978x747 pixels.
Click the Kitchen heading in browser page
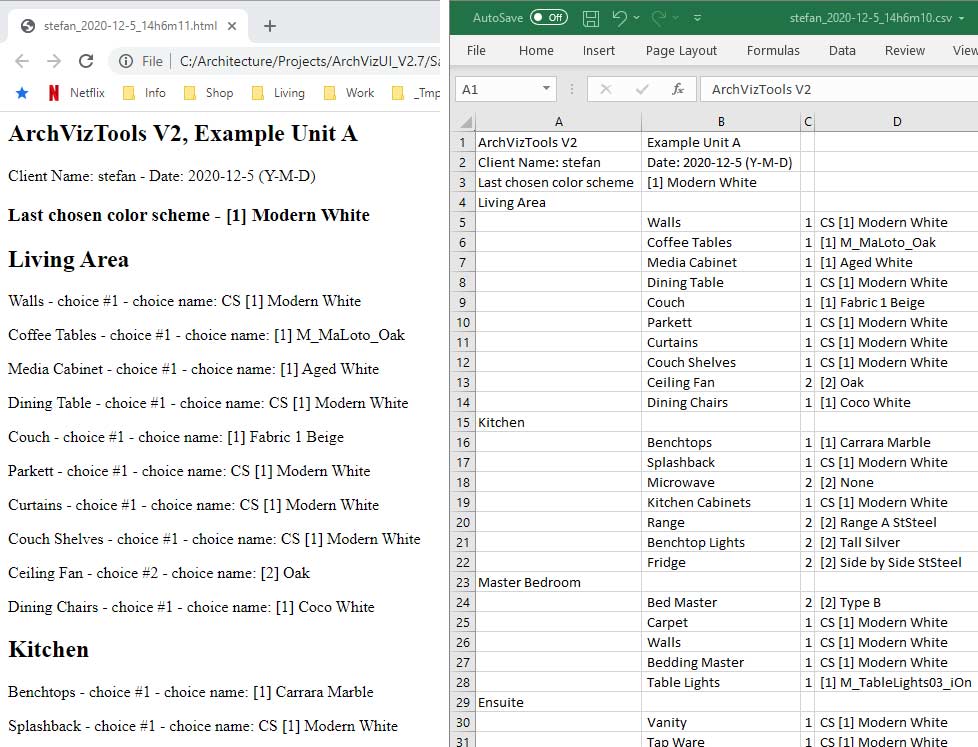[x=49, y=650]
